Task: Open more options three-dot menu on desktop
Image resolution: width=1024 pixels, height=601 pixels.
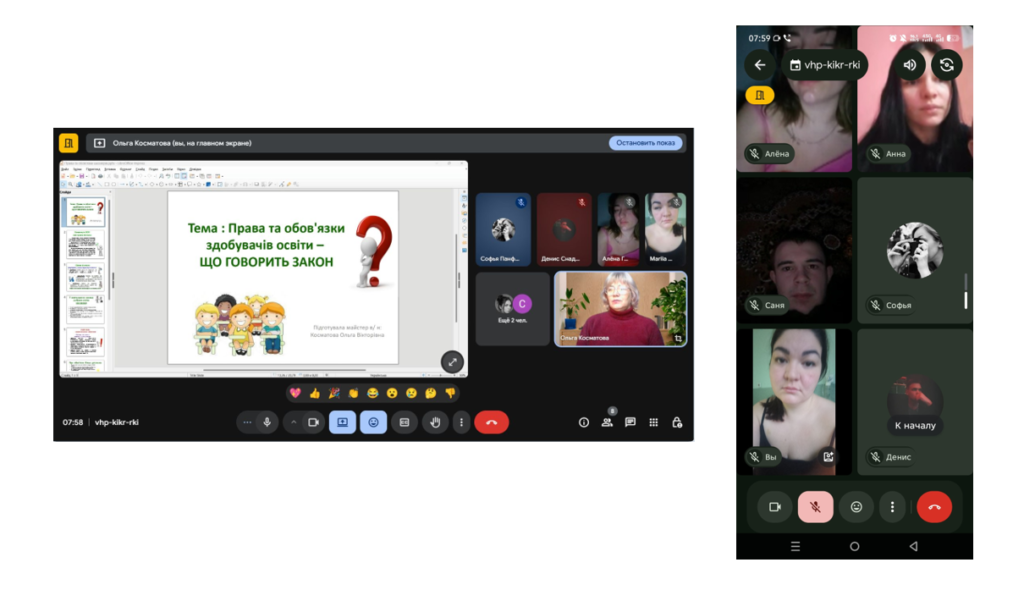Action: (x=461, y=422)
